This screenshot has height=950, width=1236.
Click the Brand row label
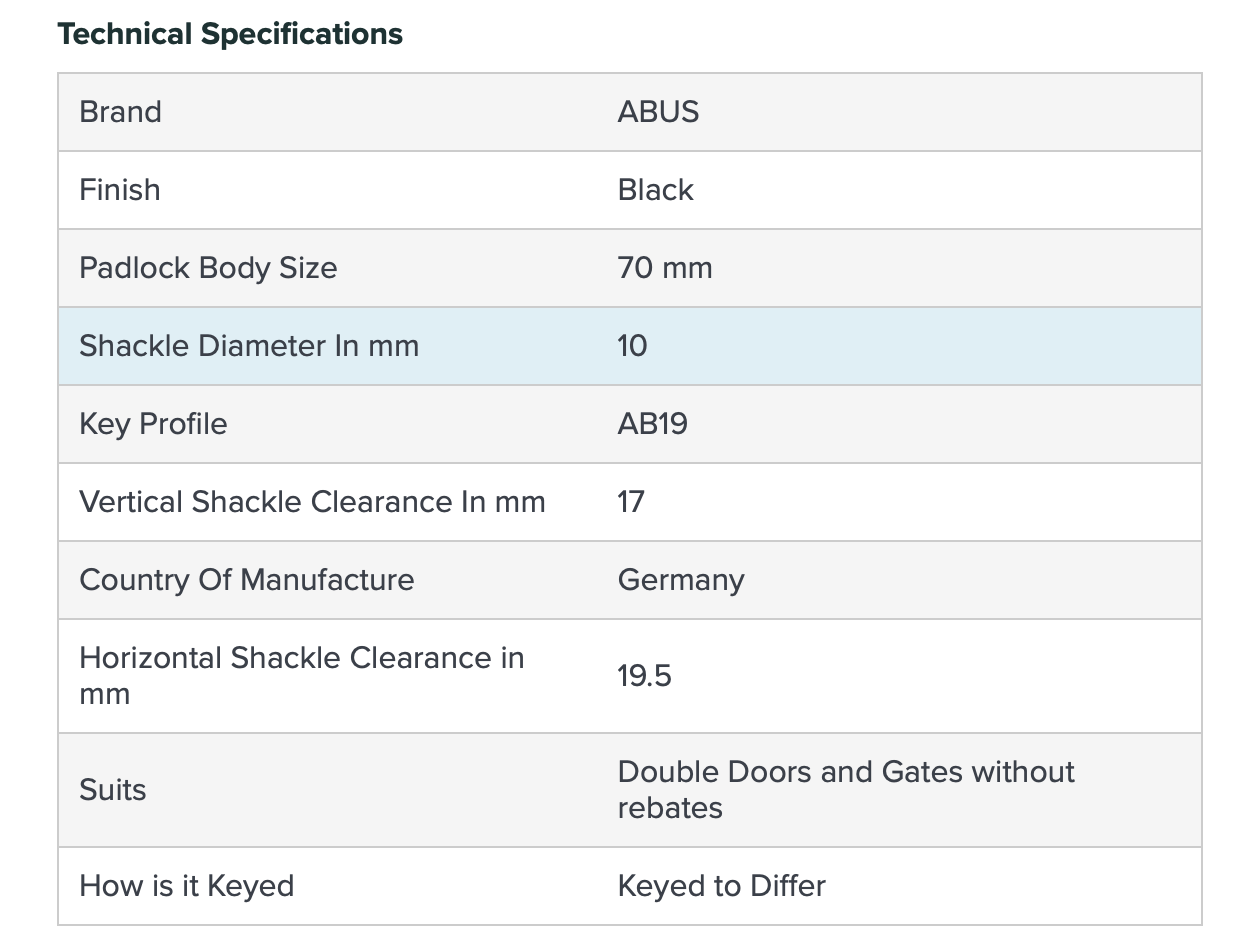(x=120, y=111)
